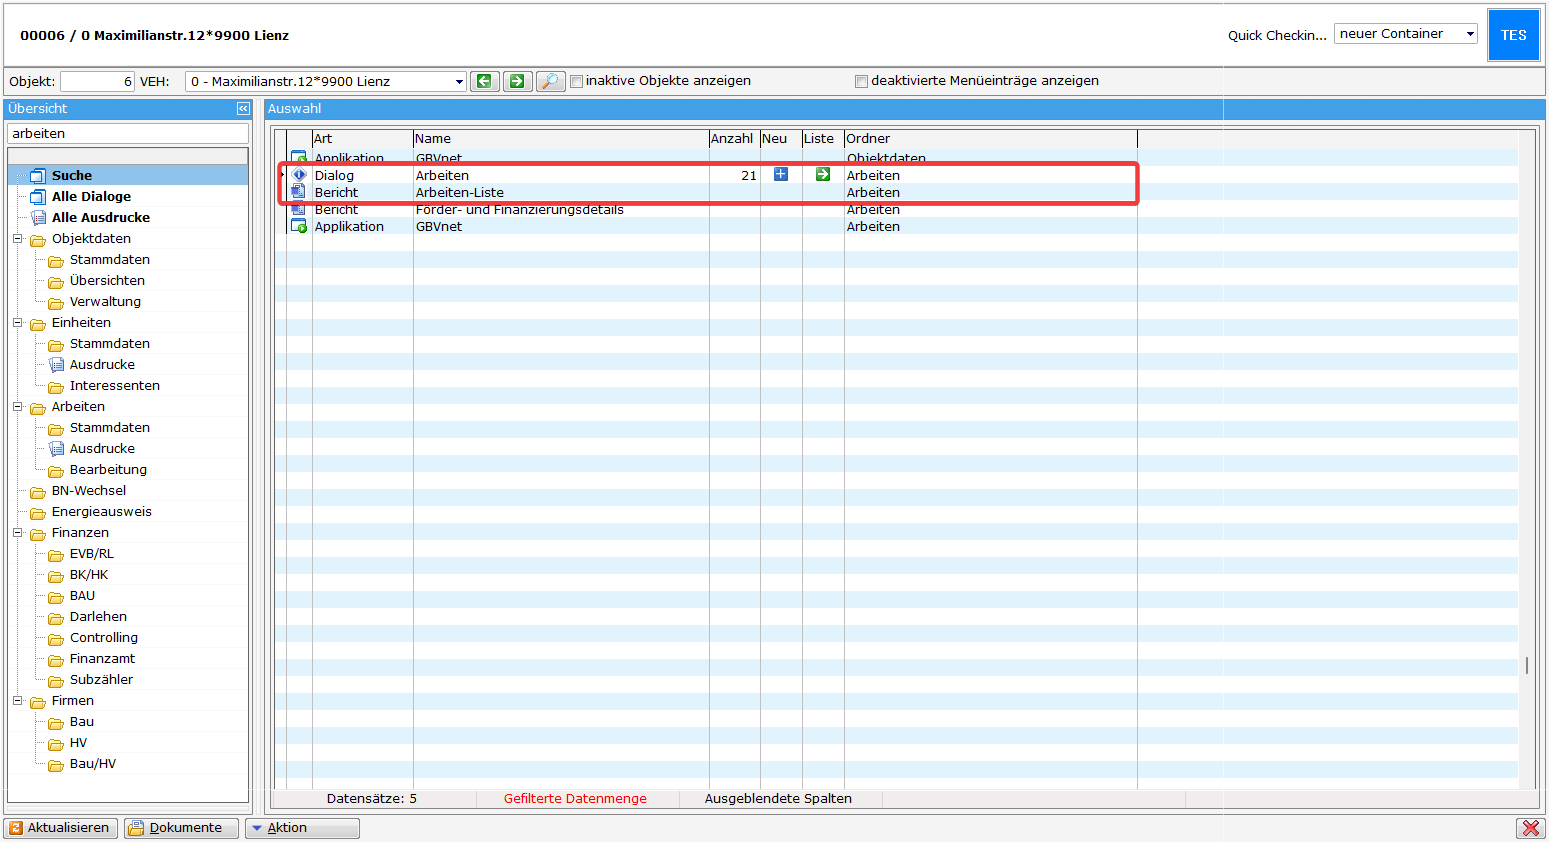The height and width of the screenshot is (842, 1549).
Task: Collapse the Übersicht panel with double-arrow icon
Action: coord(243,108)
